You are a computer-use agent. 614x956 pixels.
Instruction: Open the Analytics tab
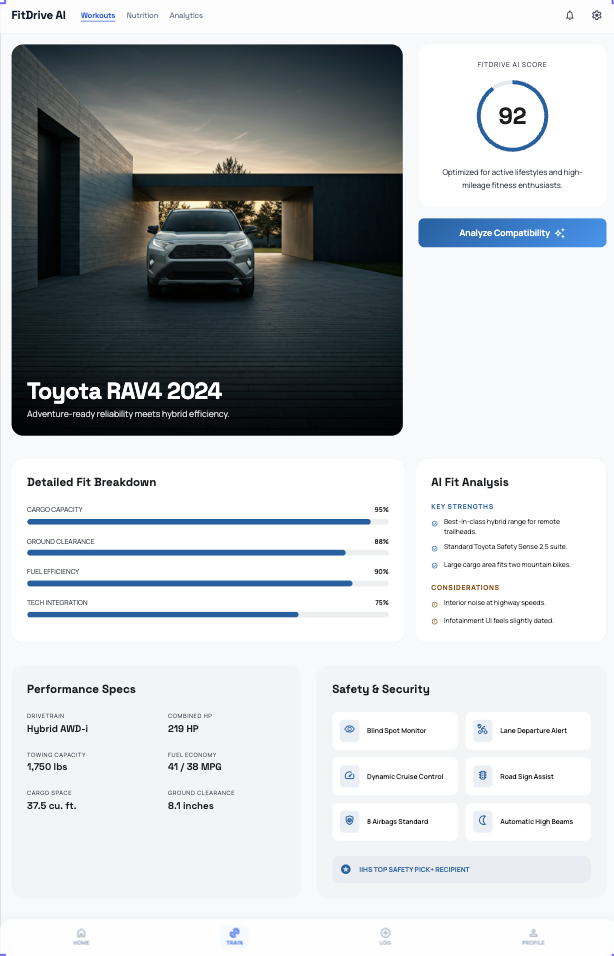[x=186, y=15]
